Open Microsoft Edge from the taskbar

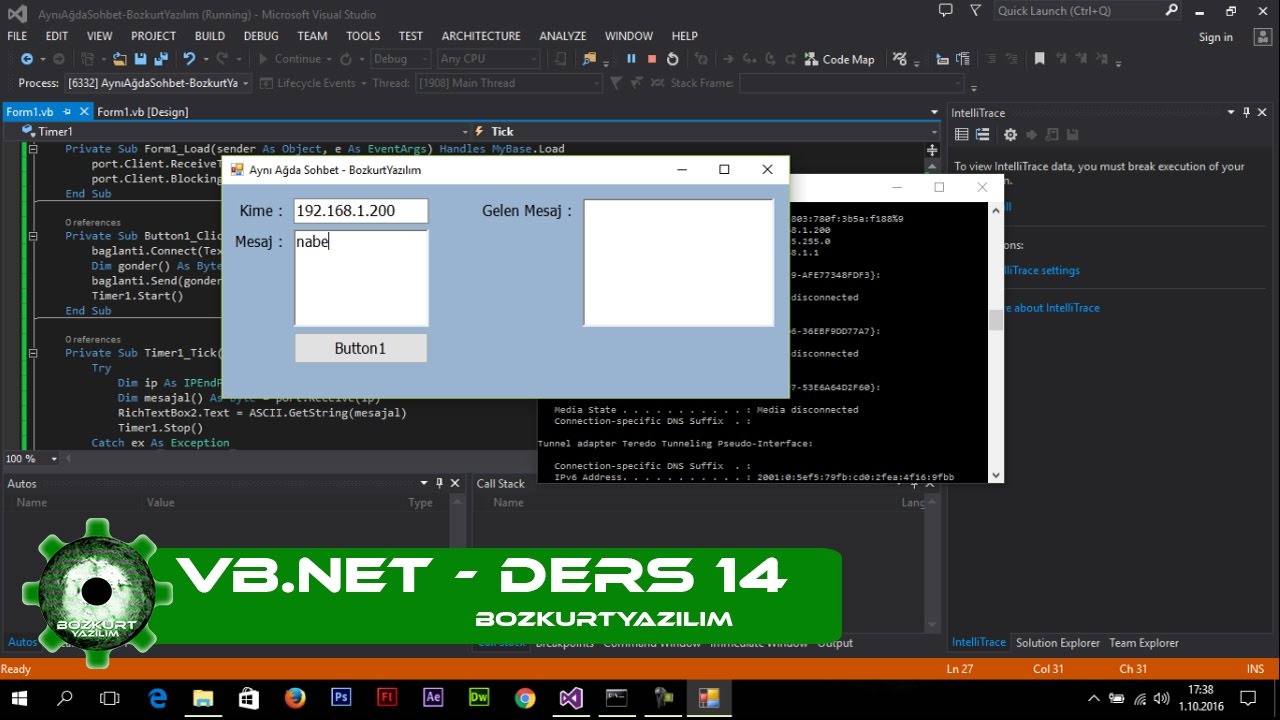tap(158, 698)
